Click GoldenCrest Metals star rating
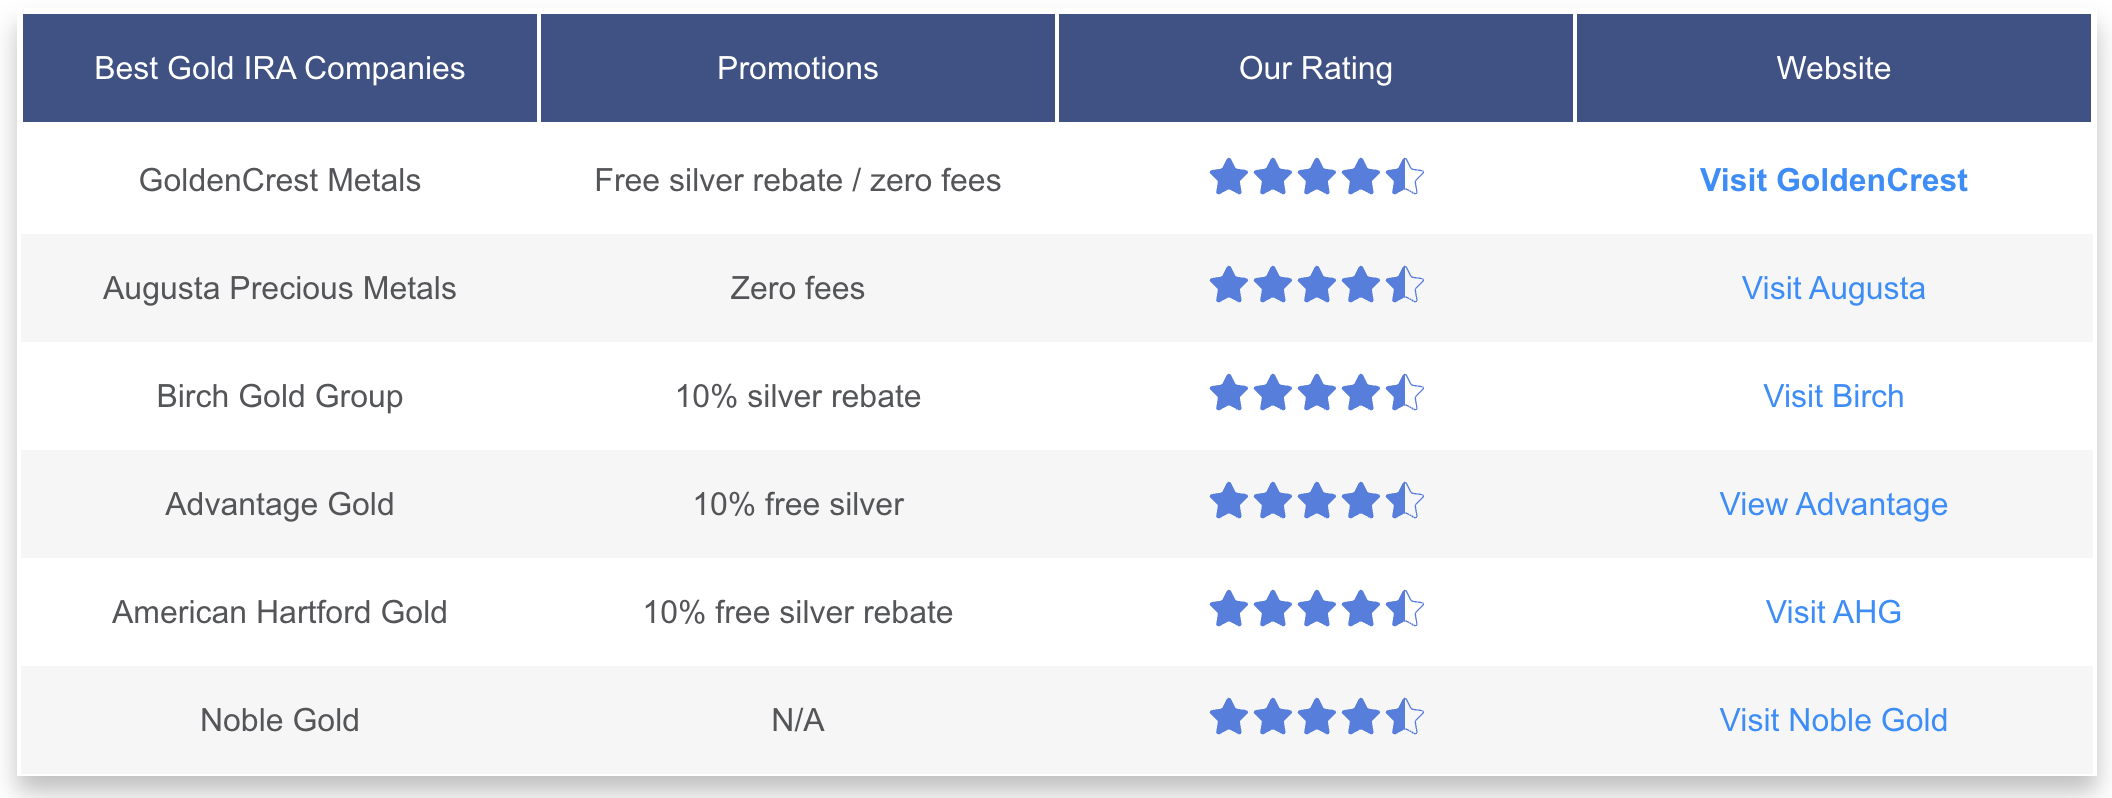This screenshot has width=2112, height=798. [1316, 177]
